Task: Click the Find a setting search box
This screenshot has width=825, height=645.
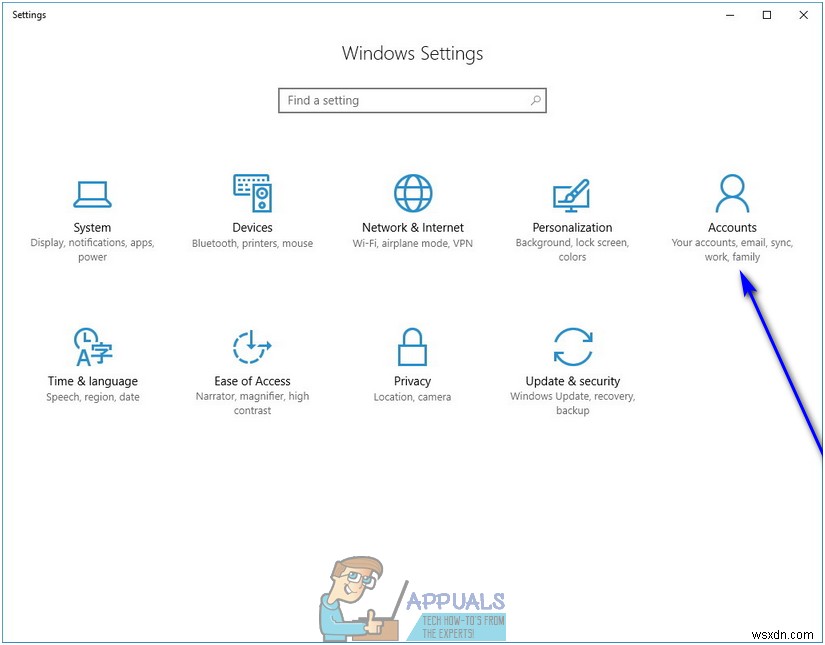Action: coord(412,100)
